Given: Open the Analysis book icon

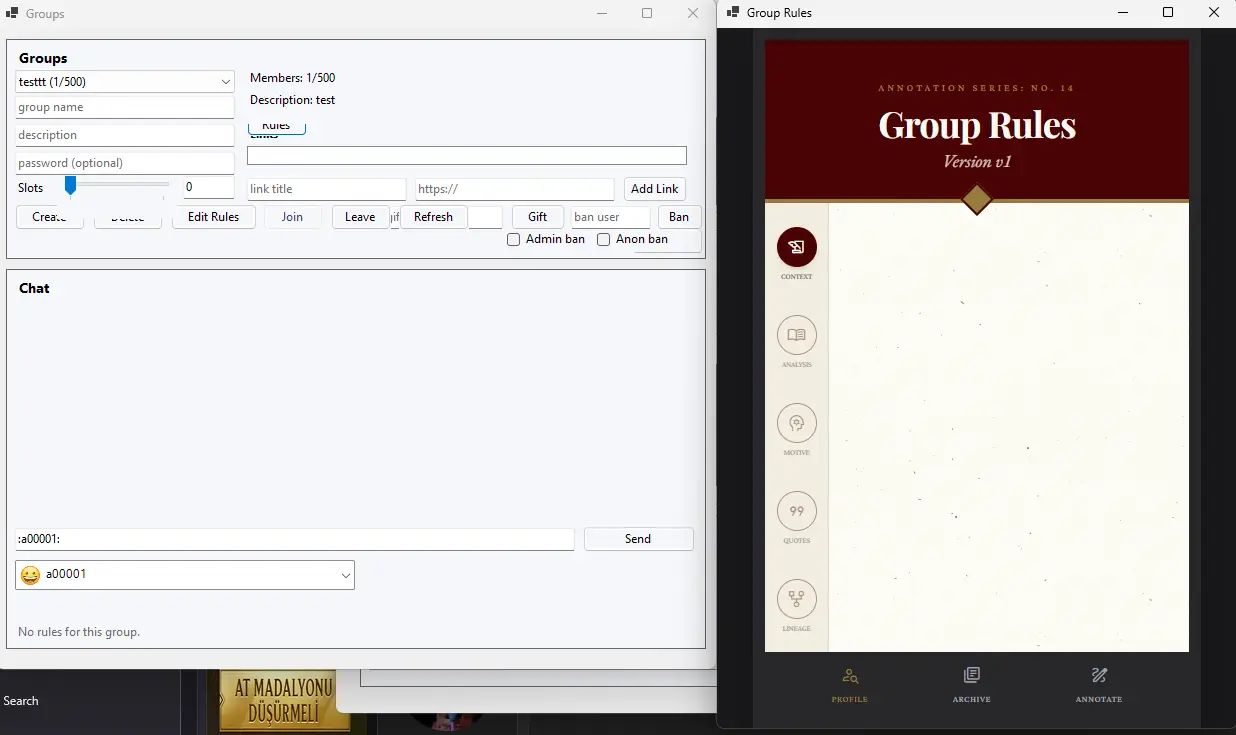Looking at the screenshot, I should pyautogui.click(x=796, y=335).
